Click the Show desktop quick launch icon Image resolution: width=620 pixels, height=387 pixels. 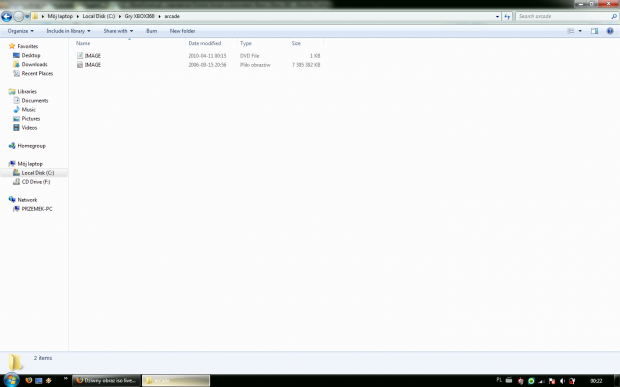click(38, 381)
